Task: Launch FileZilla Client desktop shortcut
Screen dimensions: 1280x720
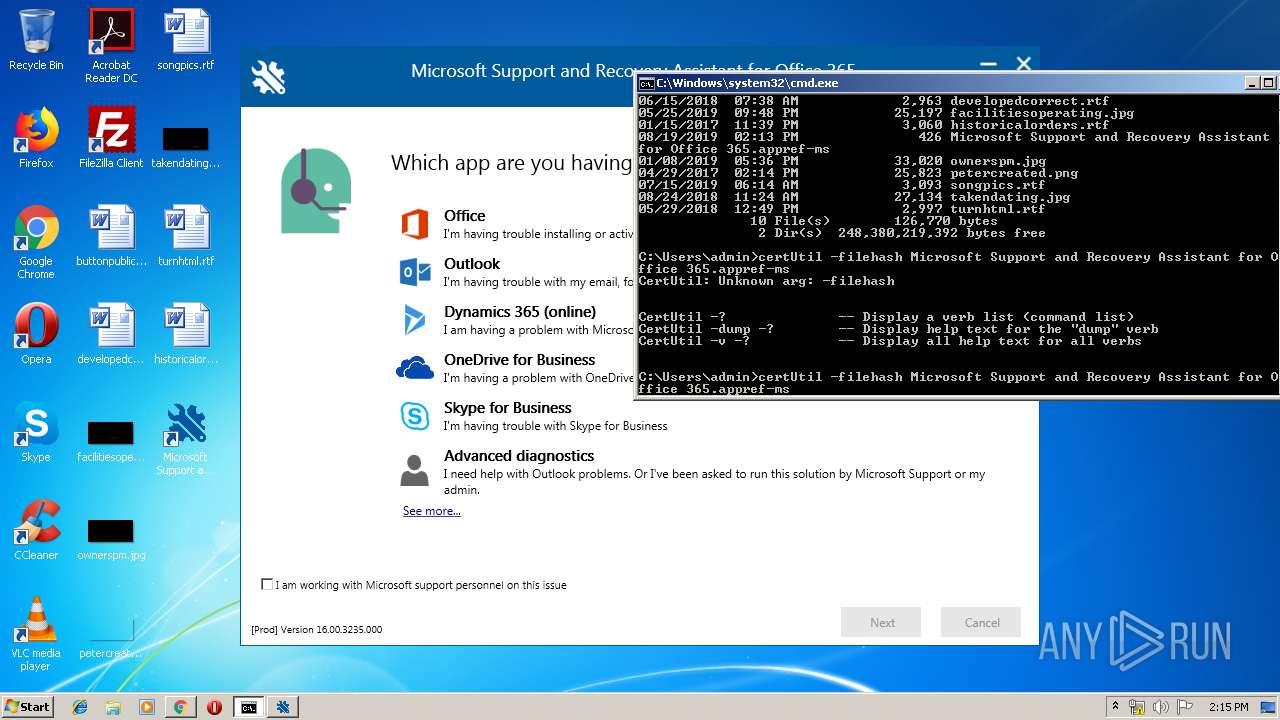Action: 111,138
